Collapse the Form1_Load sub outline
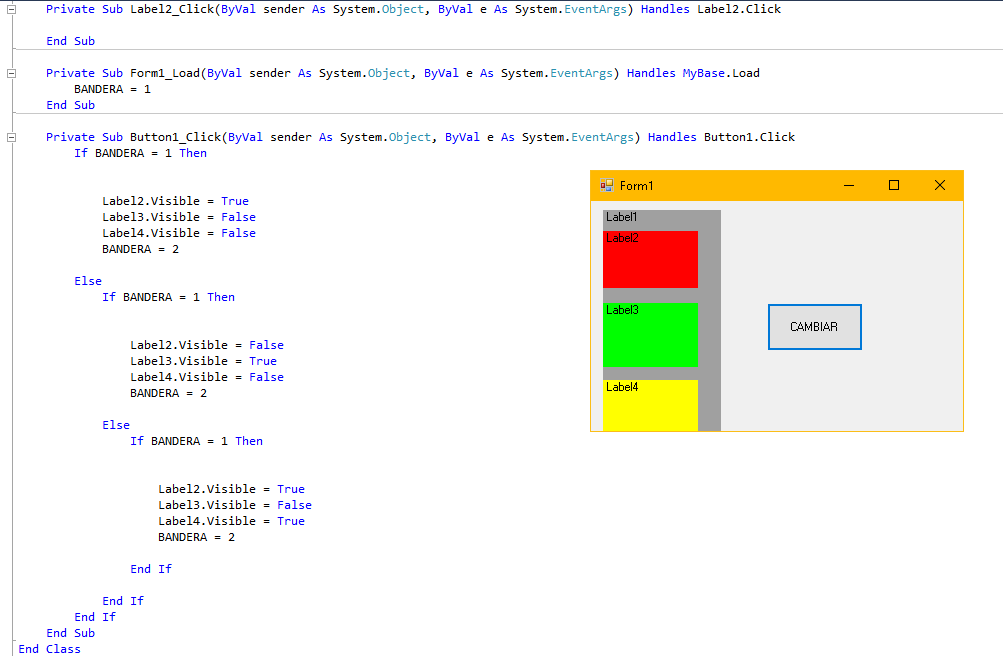1003x656 pixels. pyautogui.click(x=12, y=74)
